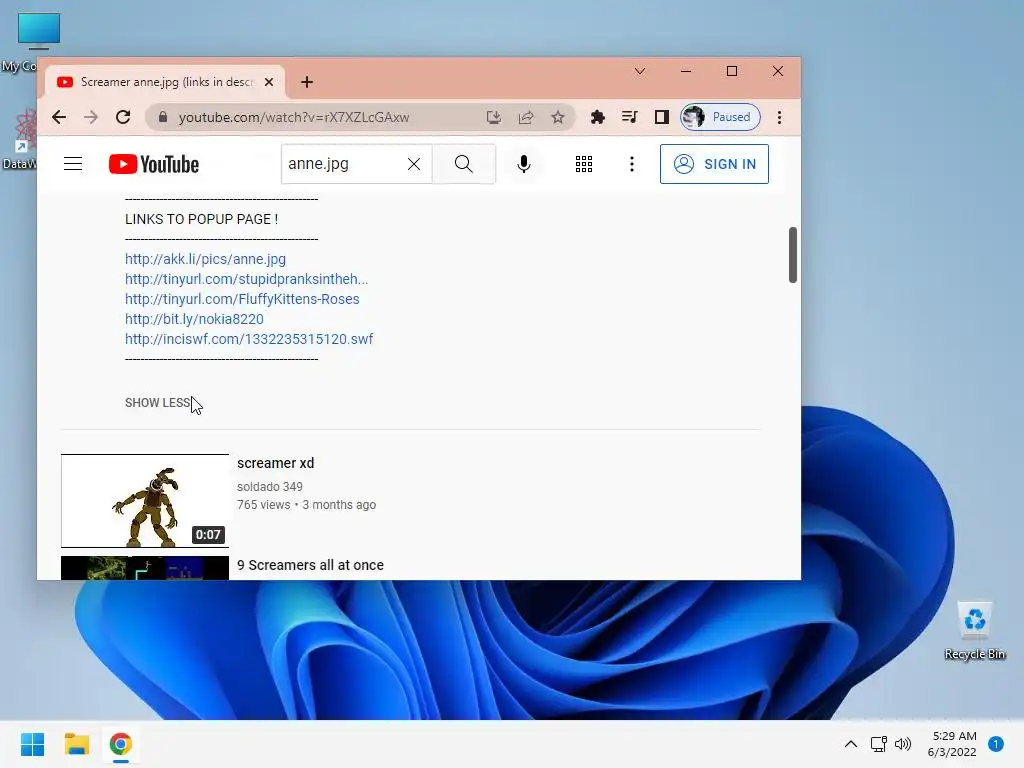Select the Recycle Bin desktop icon
Viewport: 1024px width, 768px height.
[975, 630]
